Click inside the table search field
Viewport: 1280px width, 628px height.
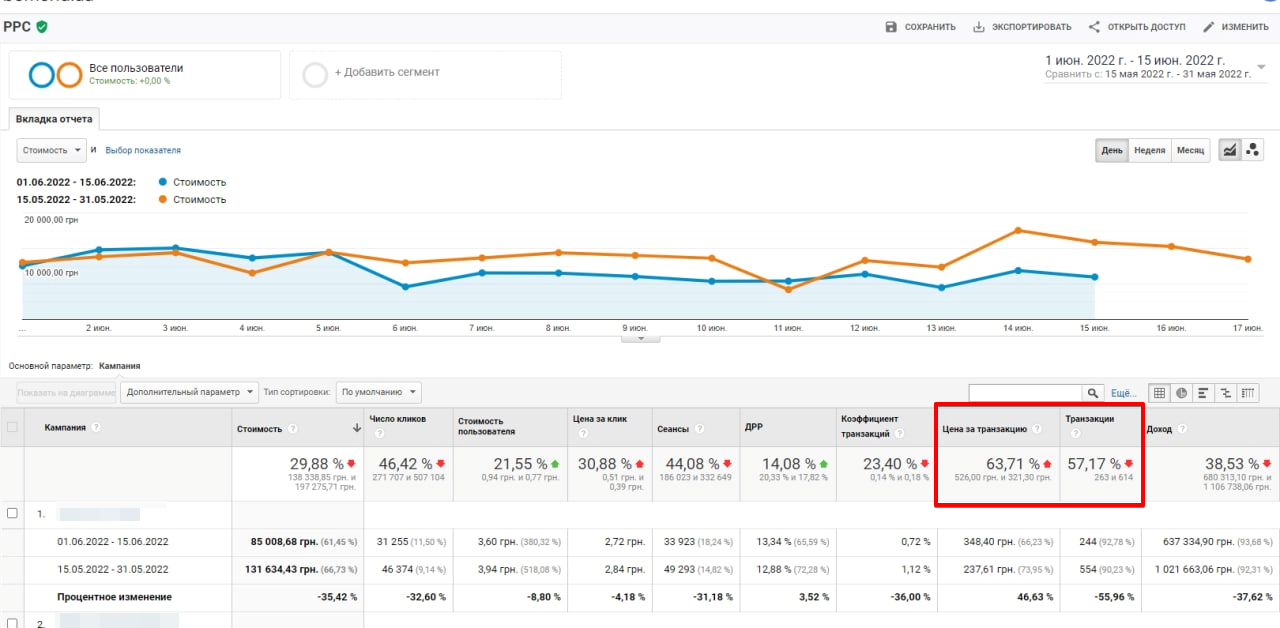1025,393
